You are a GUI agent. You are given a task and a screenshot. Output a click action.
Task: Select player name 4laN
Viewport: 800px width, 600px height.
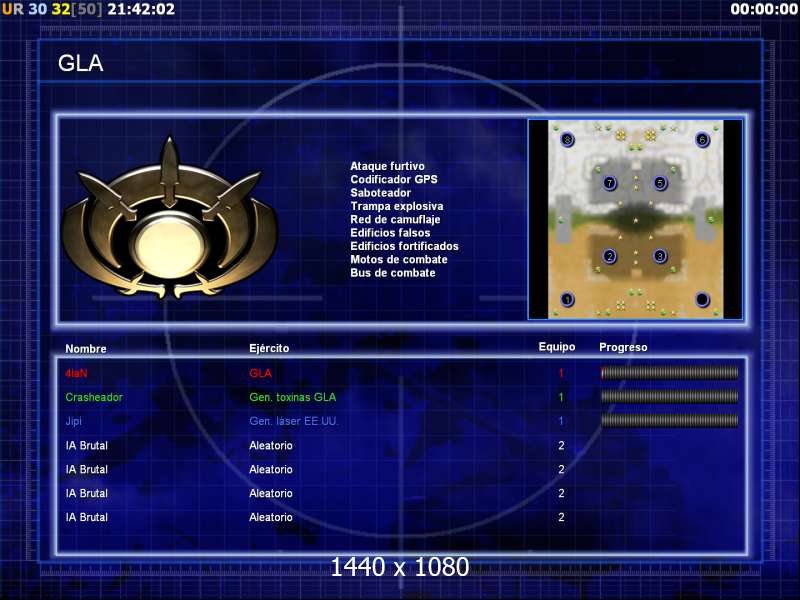[77, 373]
